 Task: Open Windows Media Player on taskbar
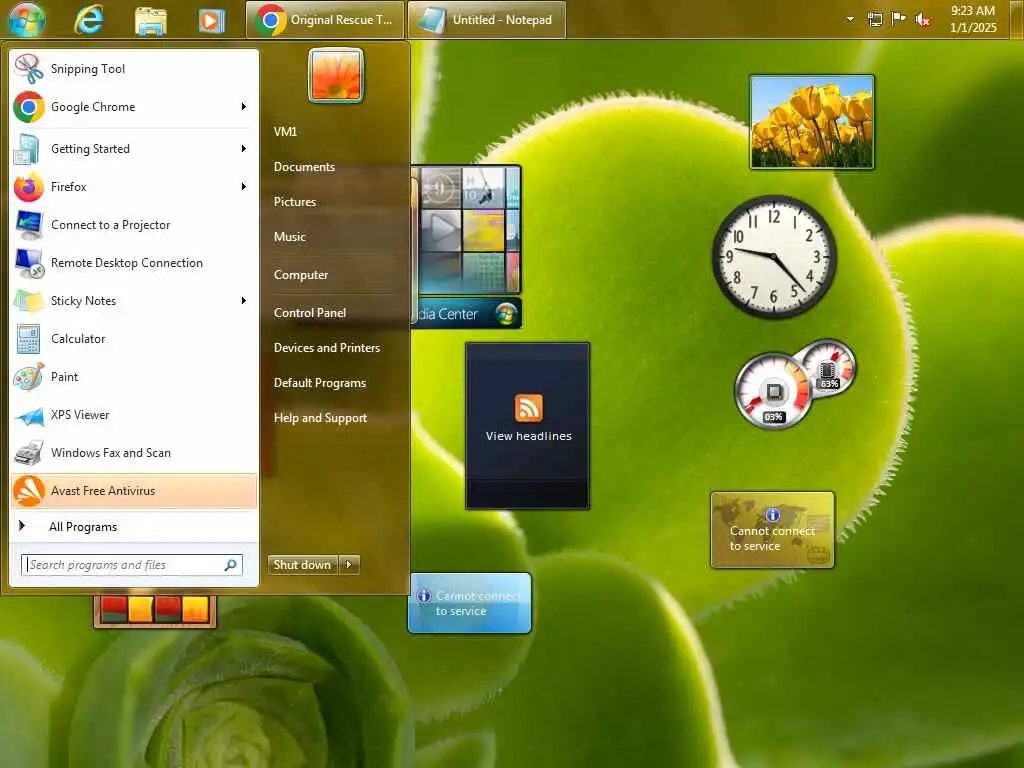coord(212,20)
